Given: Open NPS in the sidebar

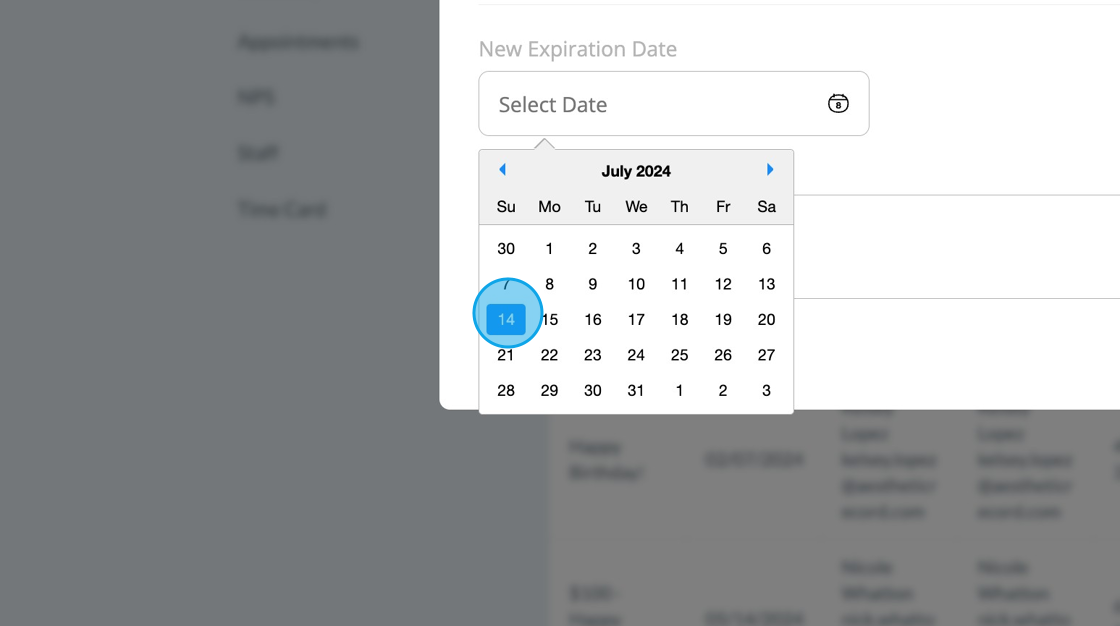Looking at the screenshot, I should coord(256,98).
